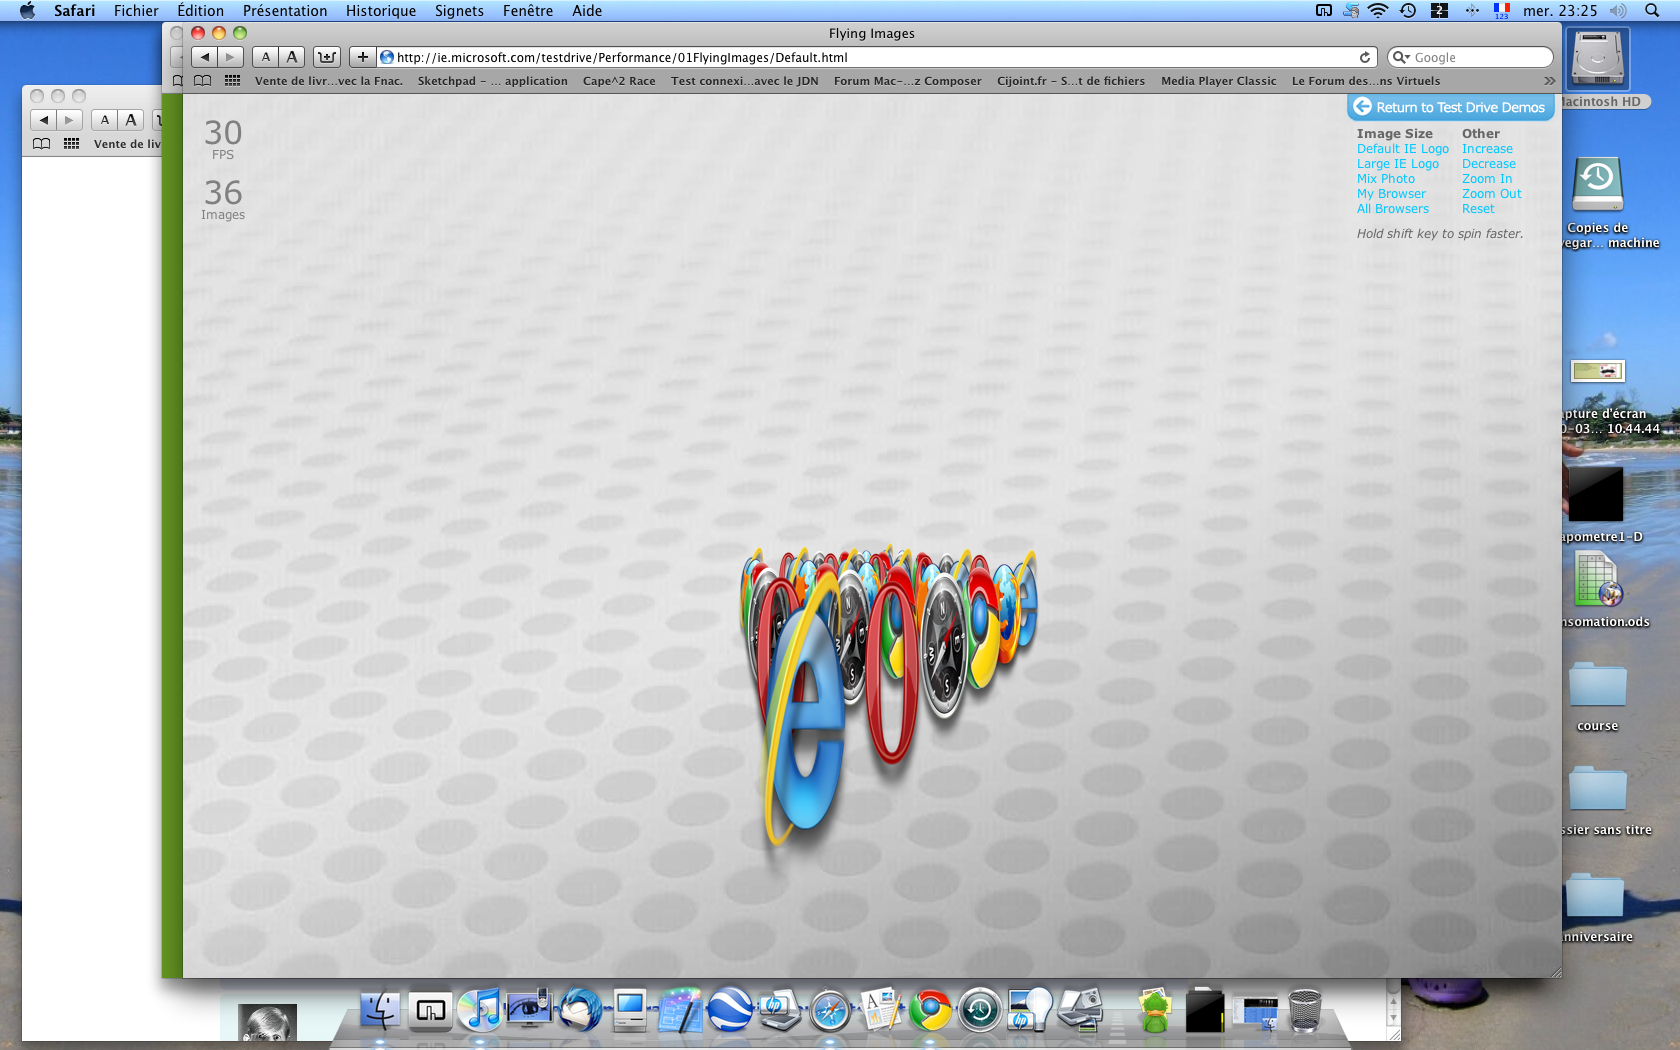This screenshot has width=1680, height=1050.
Task: Open iTunes from the Dock
Action: point(480,1010)
